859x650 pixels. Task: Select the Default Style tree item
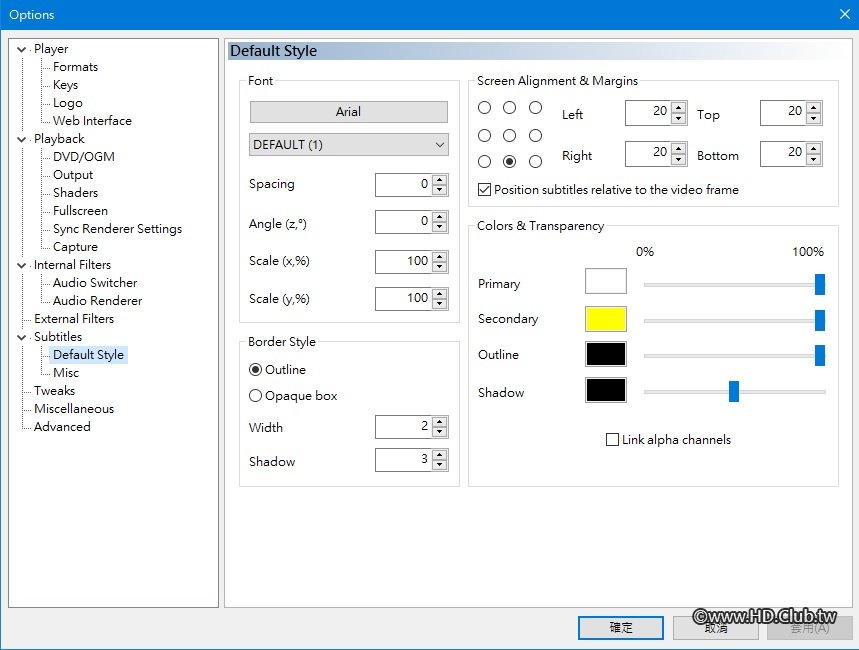88,355
